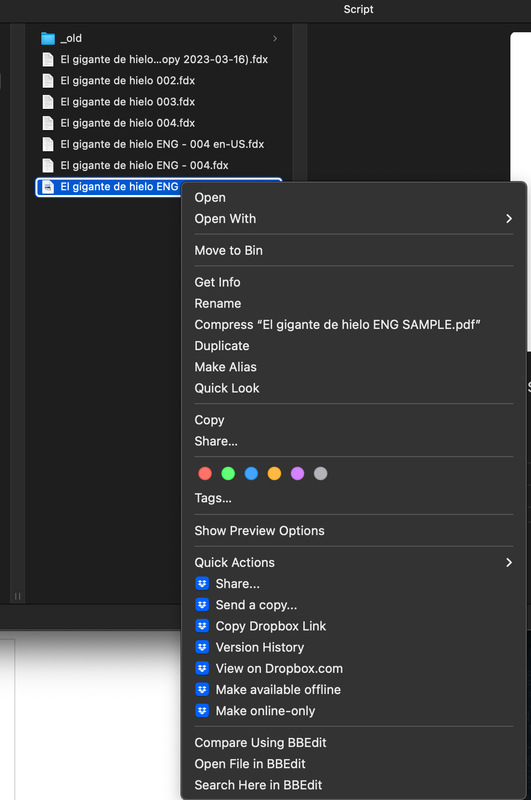This screenshot has height=800, width=531.
Task: Click the _old folder name
Action: click(x=71, y=38)
